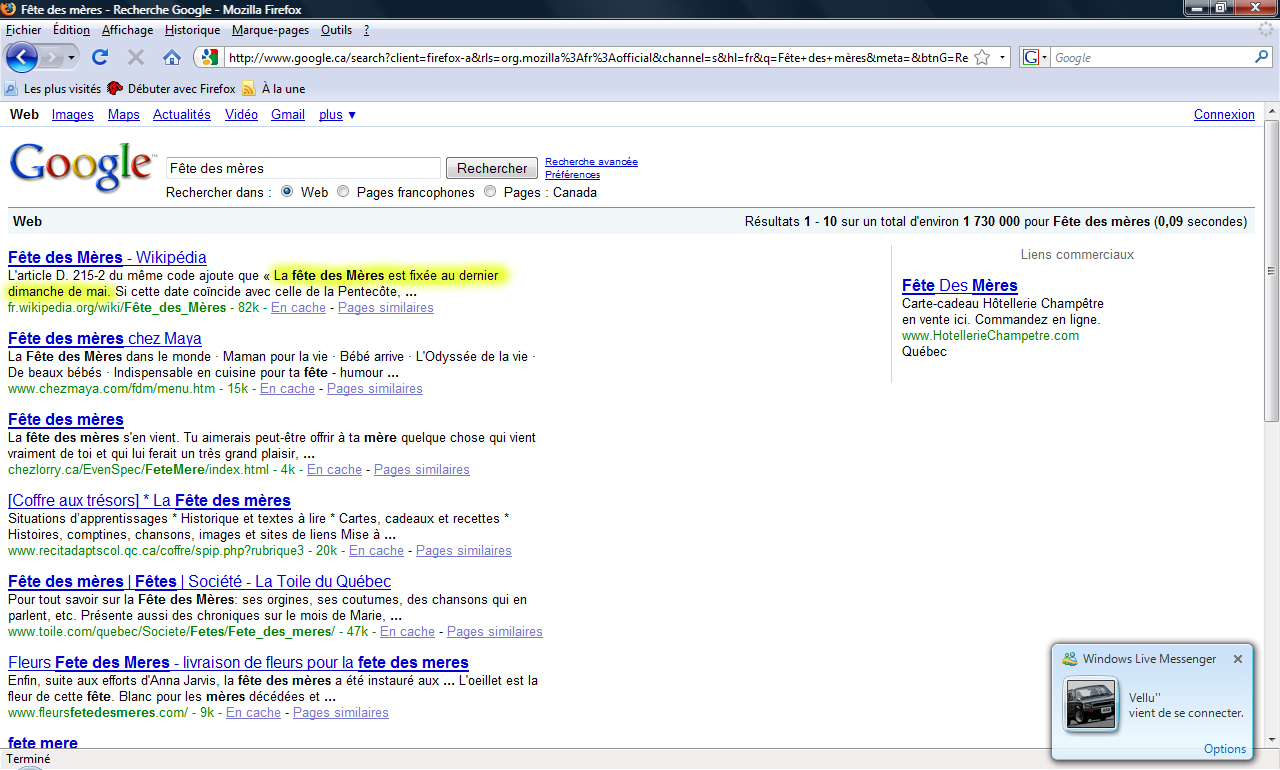Select the Pages francophones radio button
The image size is (1280, 770).
[343, 192]
